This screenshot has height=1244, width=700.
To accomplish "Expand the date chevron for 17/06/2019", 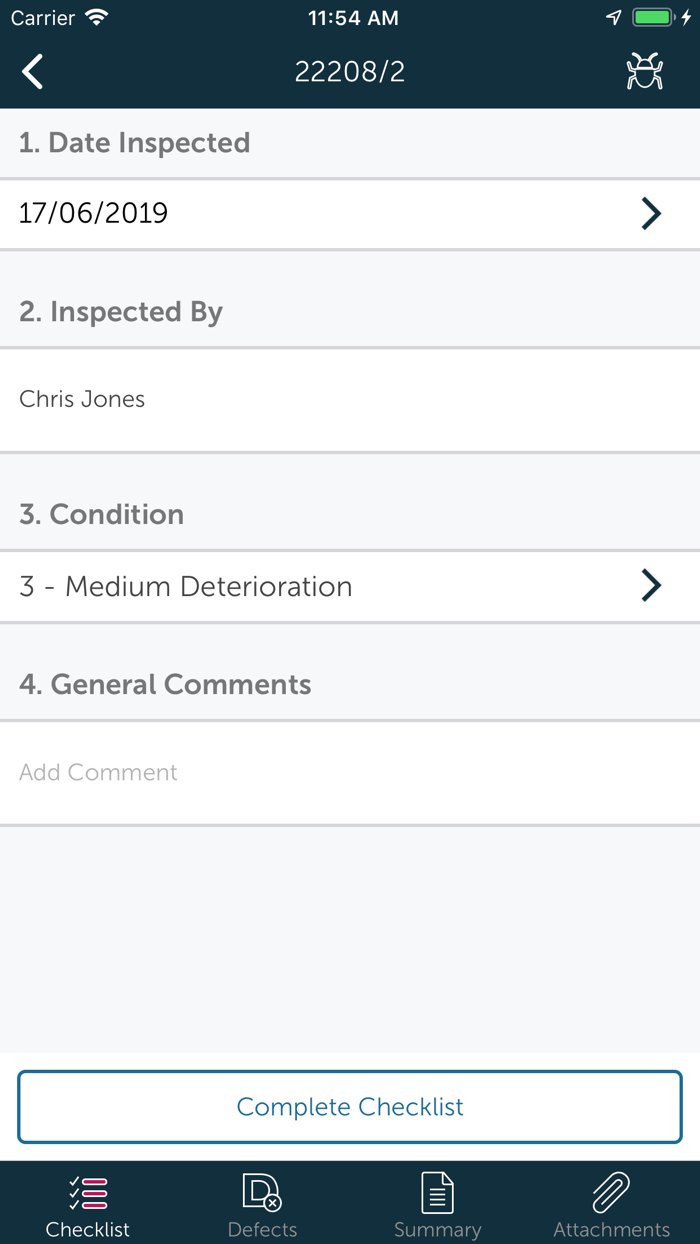I will 651,213.
